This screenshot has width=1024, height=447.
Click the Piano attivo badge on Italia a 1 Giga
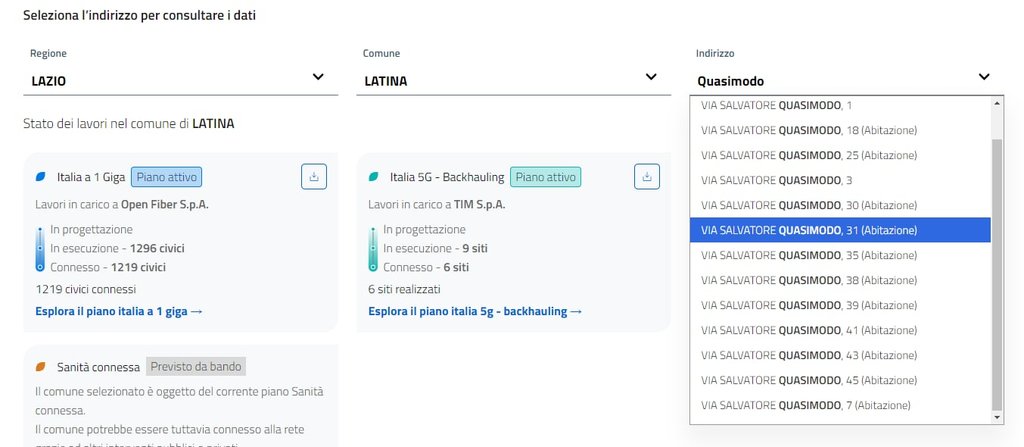(166, 177)
